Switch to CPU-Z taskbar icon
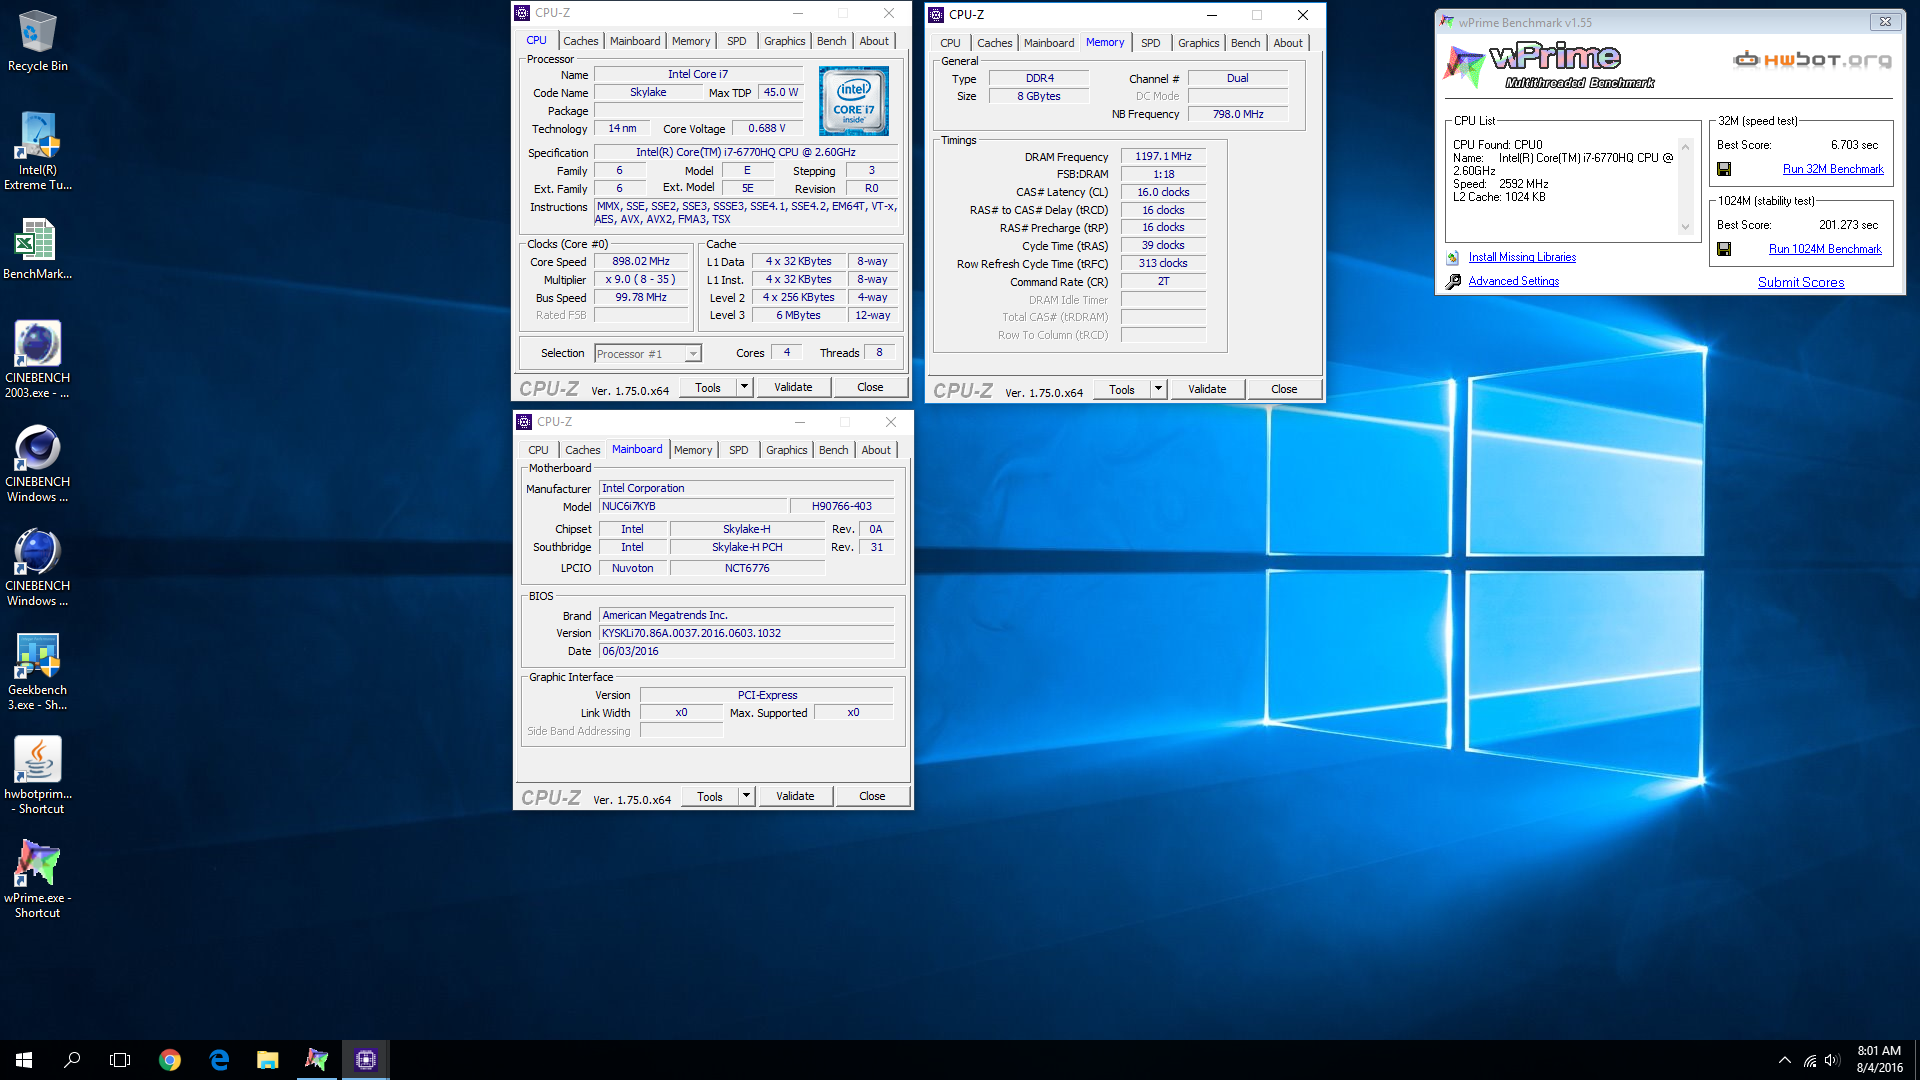 pos(365,1060)
